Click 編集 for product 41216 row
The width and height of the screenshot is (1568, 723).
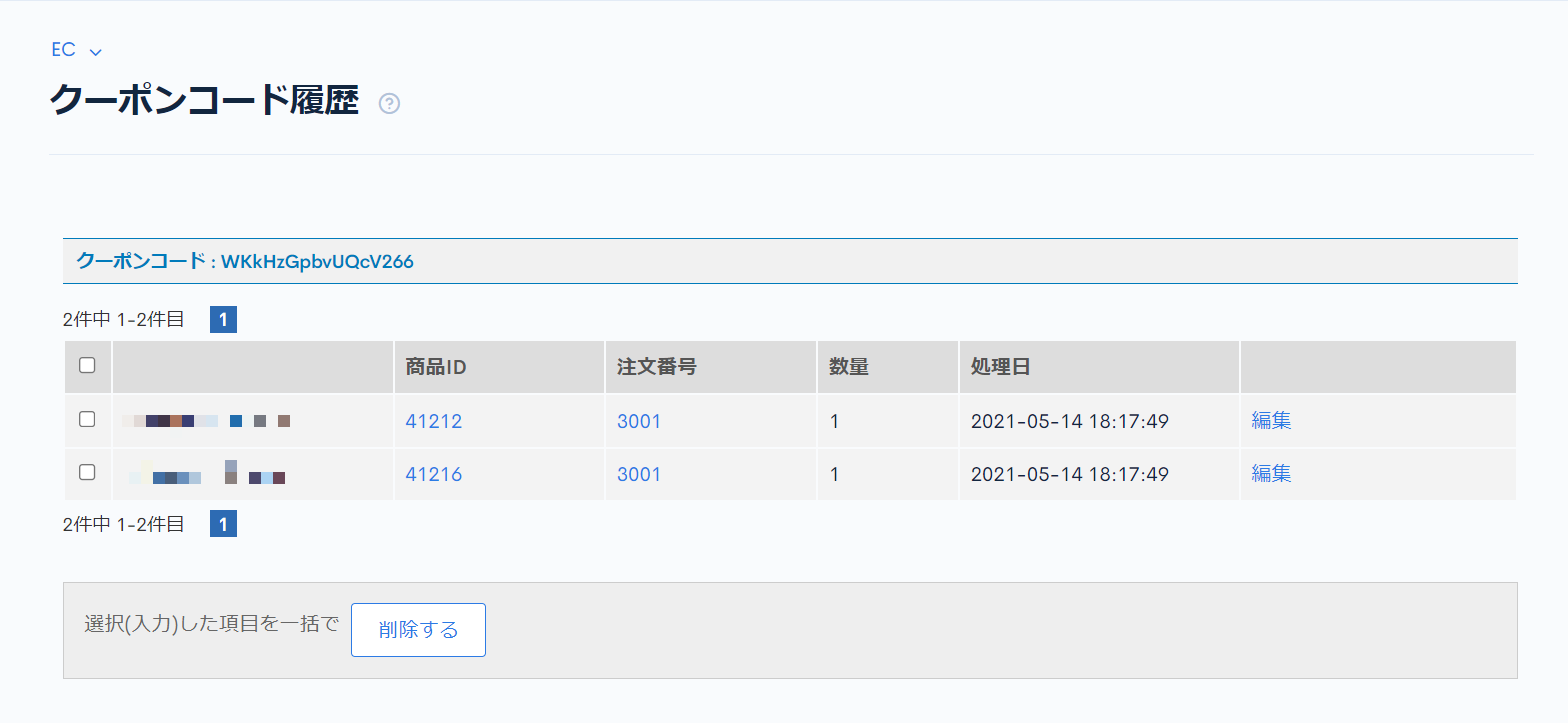[1271, 474]
